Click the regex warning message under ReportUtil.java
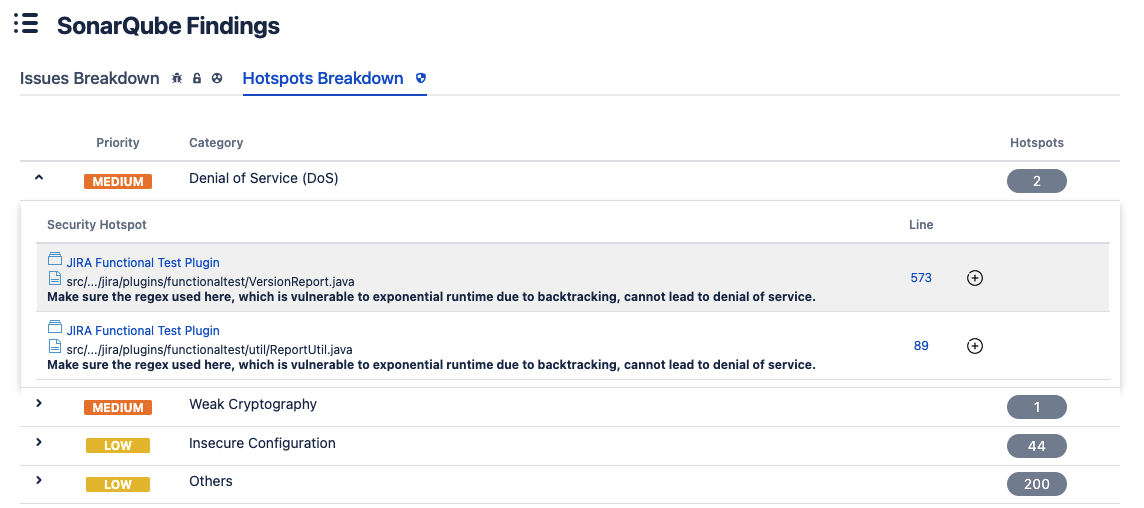1144x508 pixels. pos(431,364)
